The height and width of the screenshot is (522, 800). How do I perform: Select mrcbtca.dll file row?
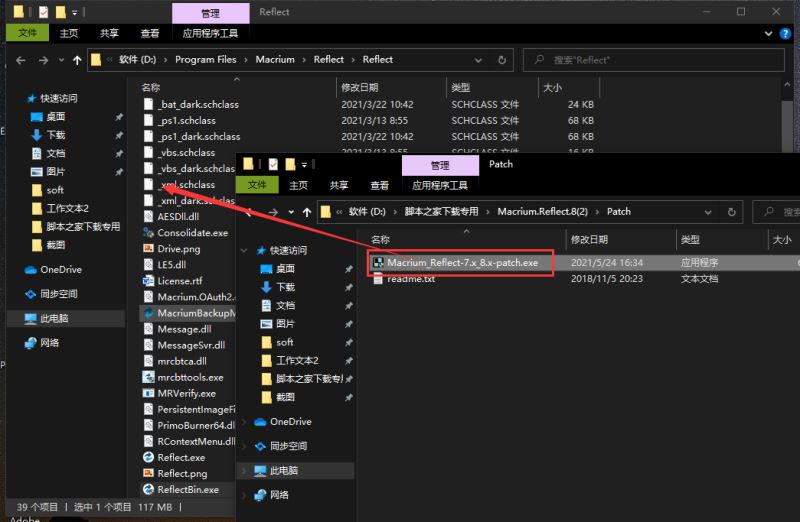tap(189, 361)
